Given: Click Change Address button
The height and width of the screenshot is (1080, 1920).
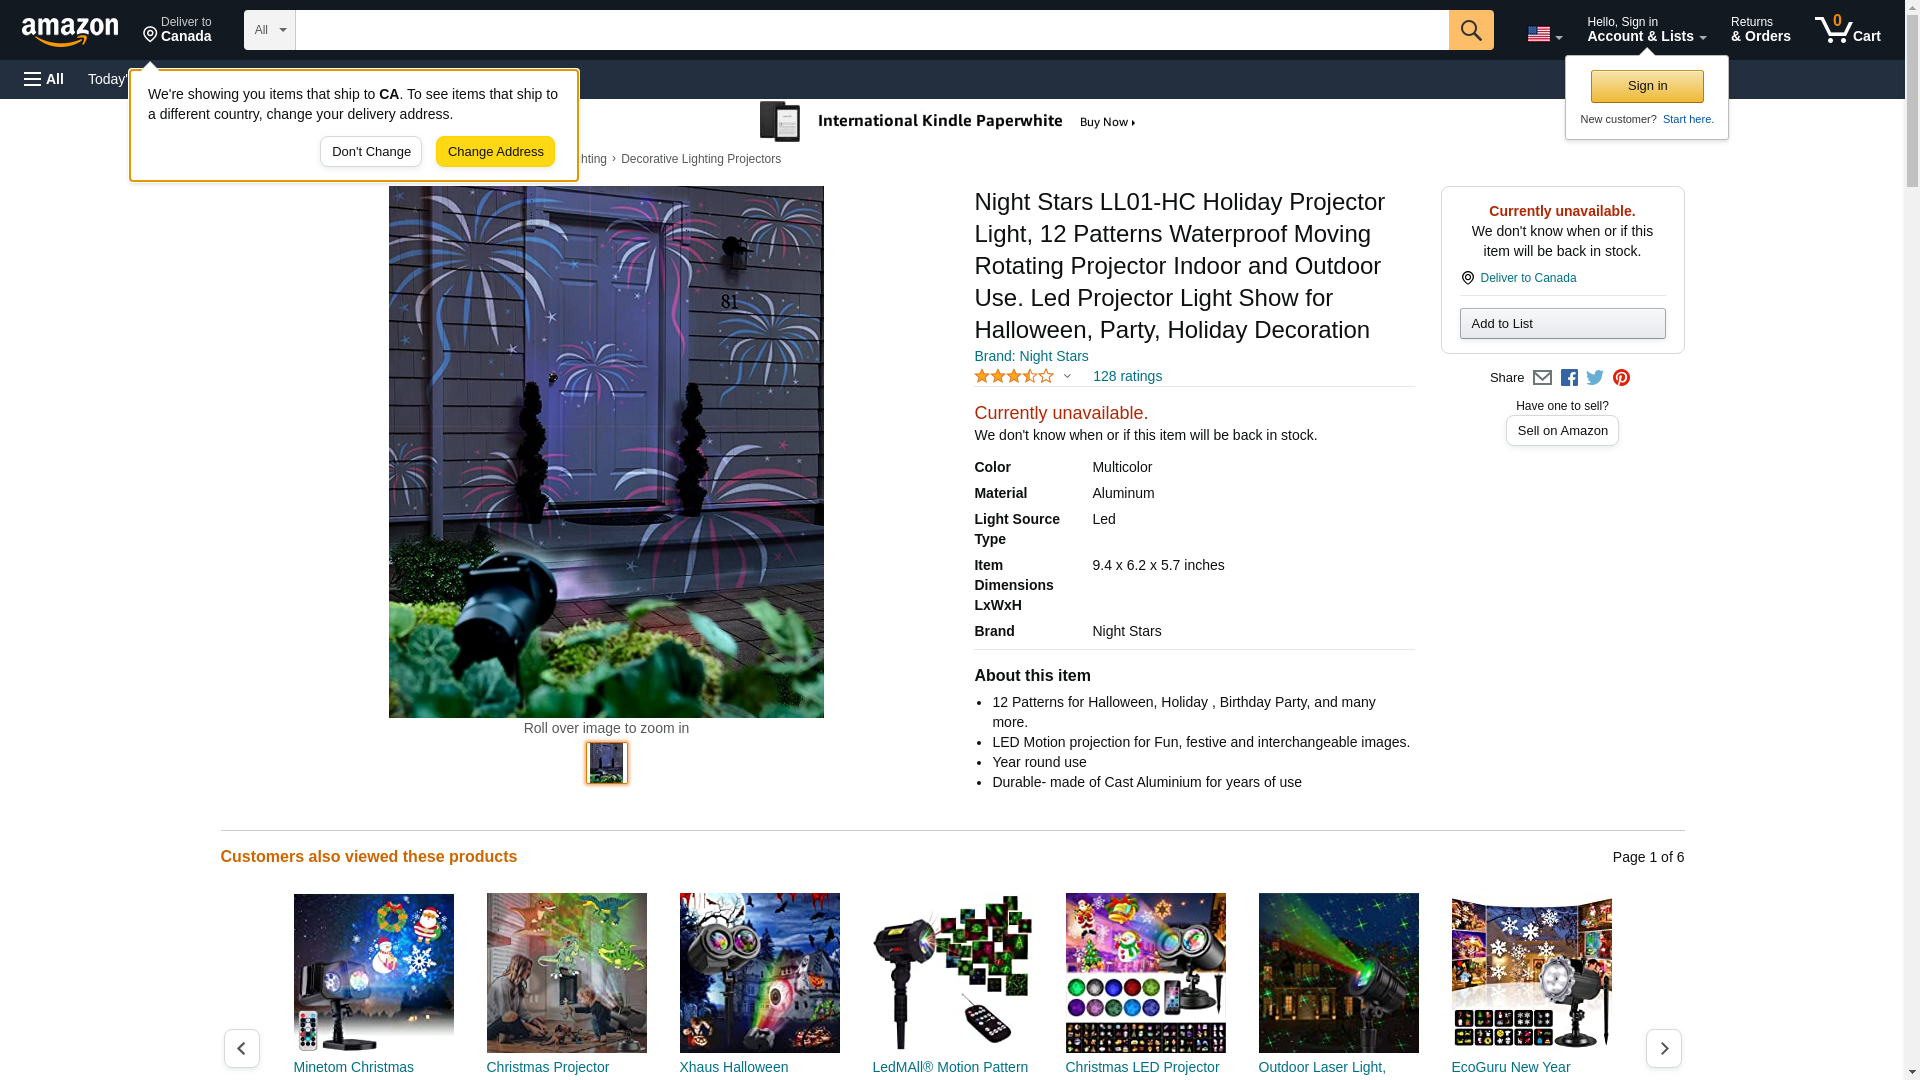Looking at the screenshot, I should point(495,152).
